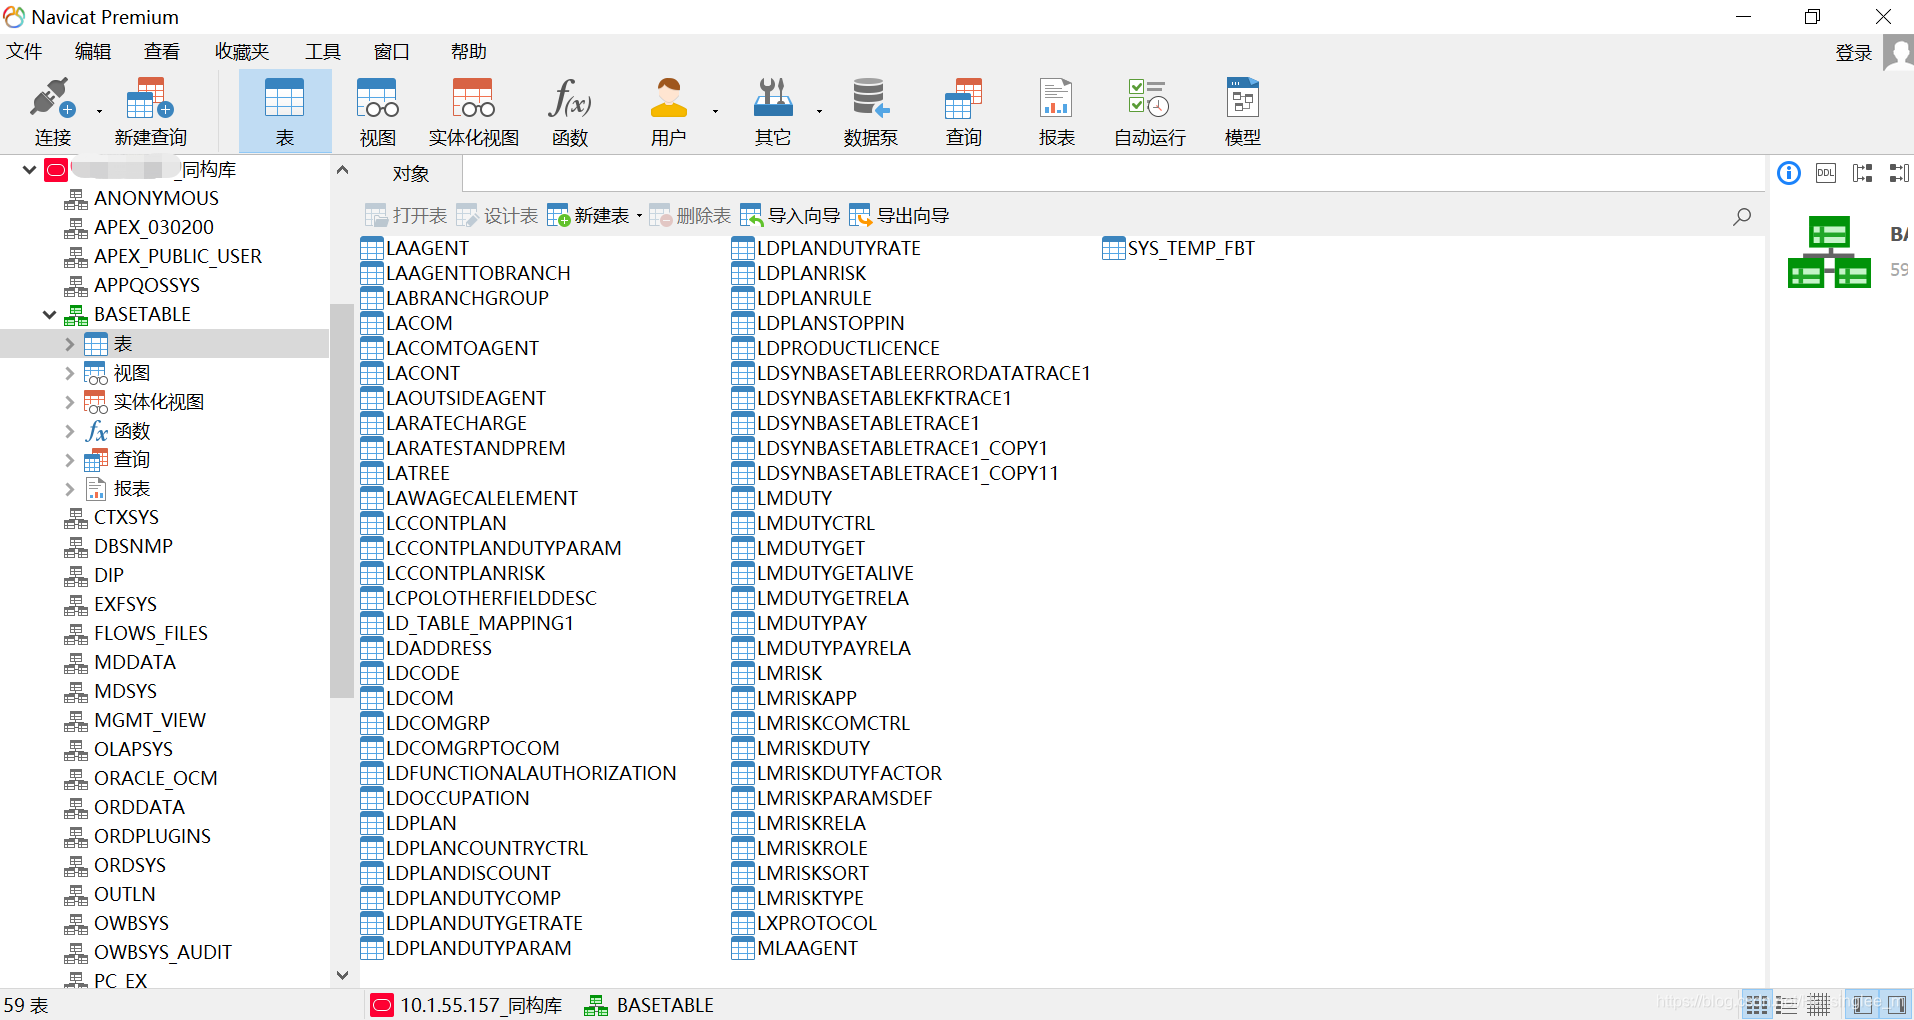Click Import Wizard (导入向导) button
The image size is (1914, 1020).
point(790,216)
